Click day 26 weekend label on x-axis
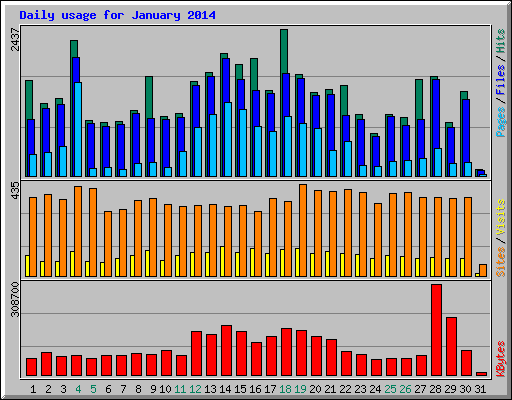Image resolution: width=512 pixels, height=400 pixels. [405, 389]
